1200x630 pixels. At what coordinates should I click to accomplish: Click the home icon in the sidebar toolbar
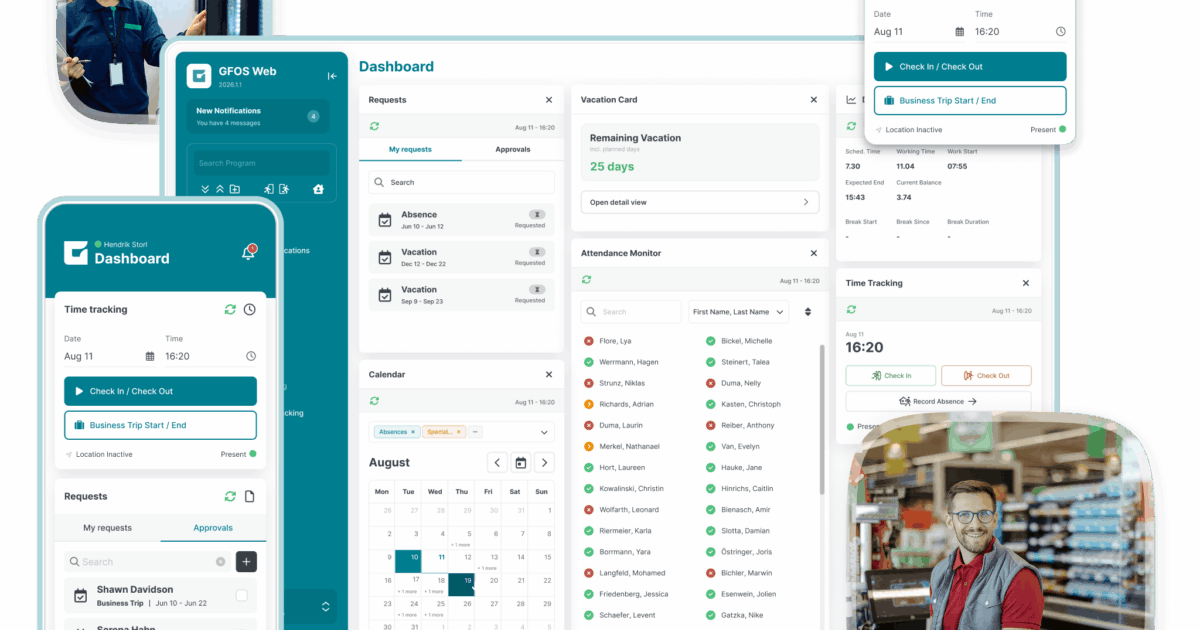click(318, 189)
